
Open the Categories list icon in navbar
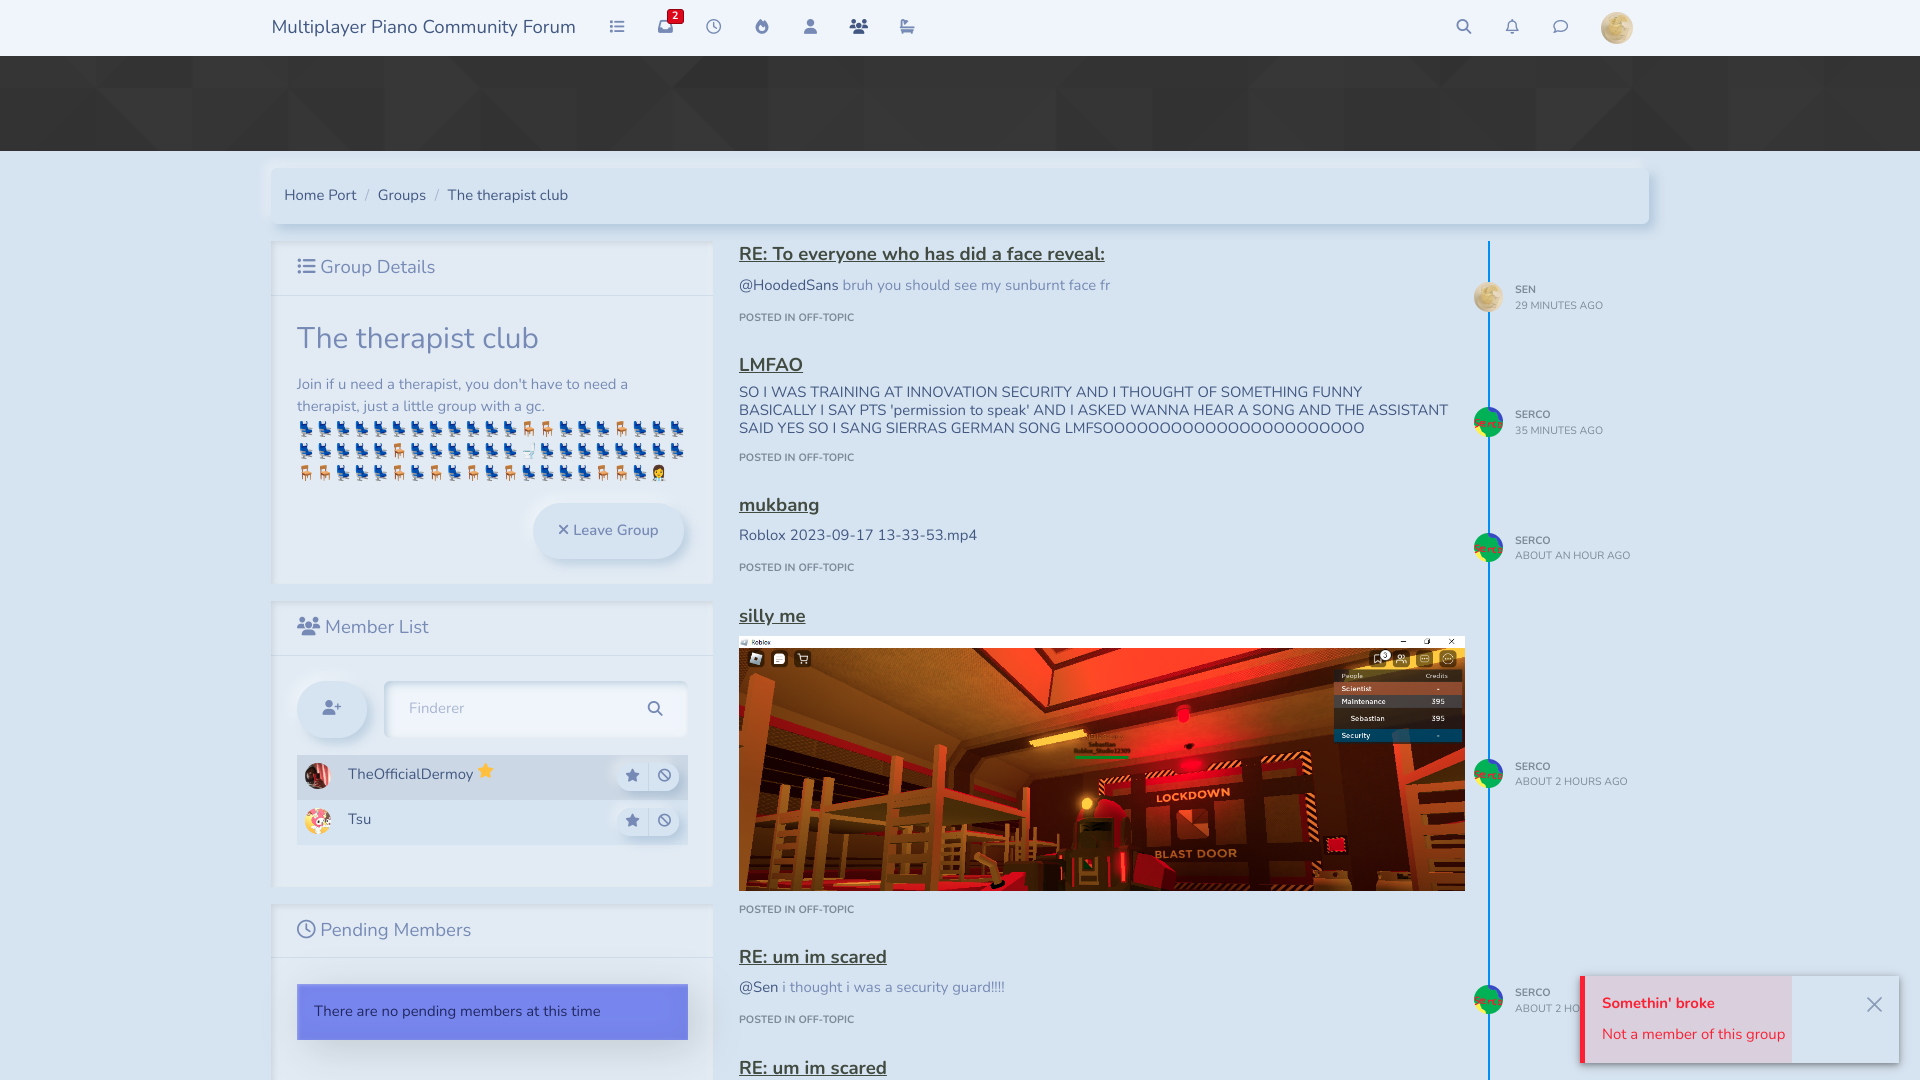coord(617,27)
